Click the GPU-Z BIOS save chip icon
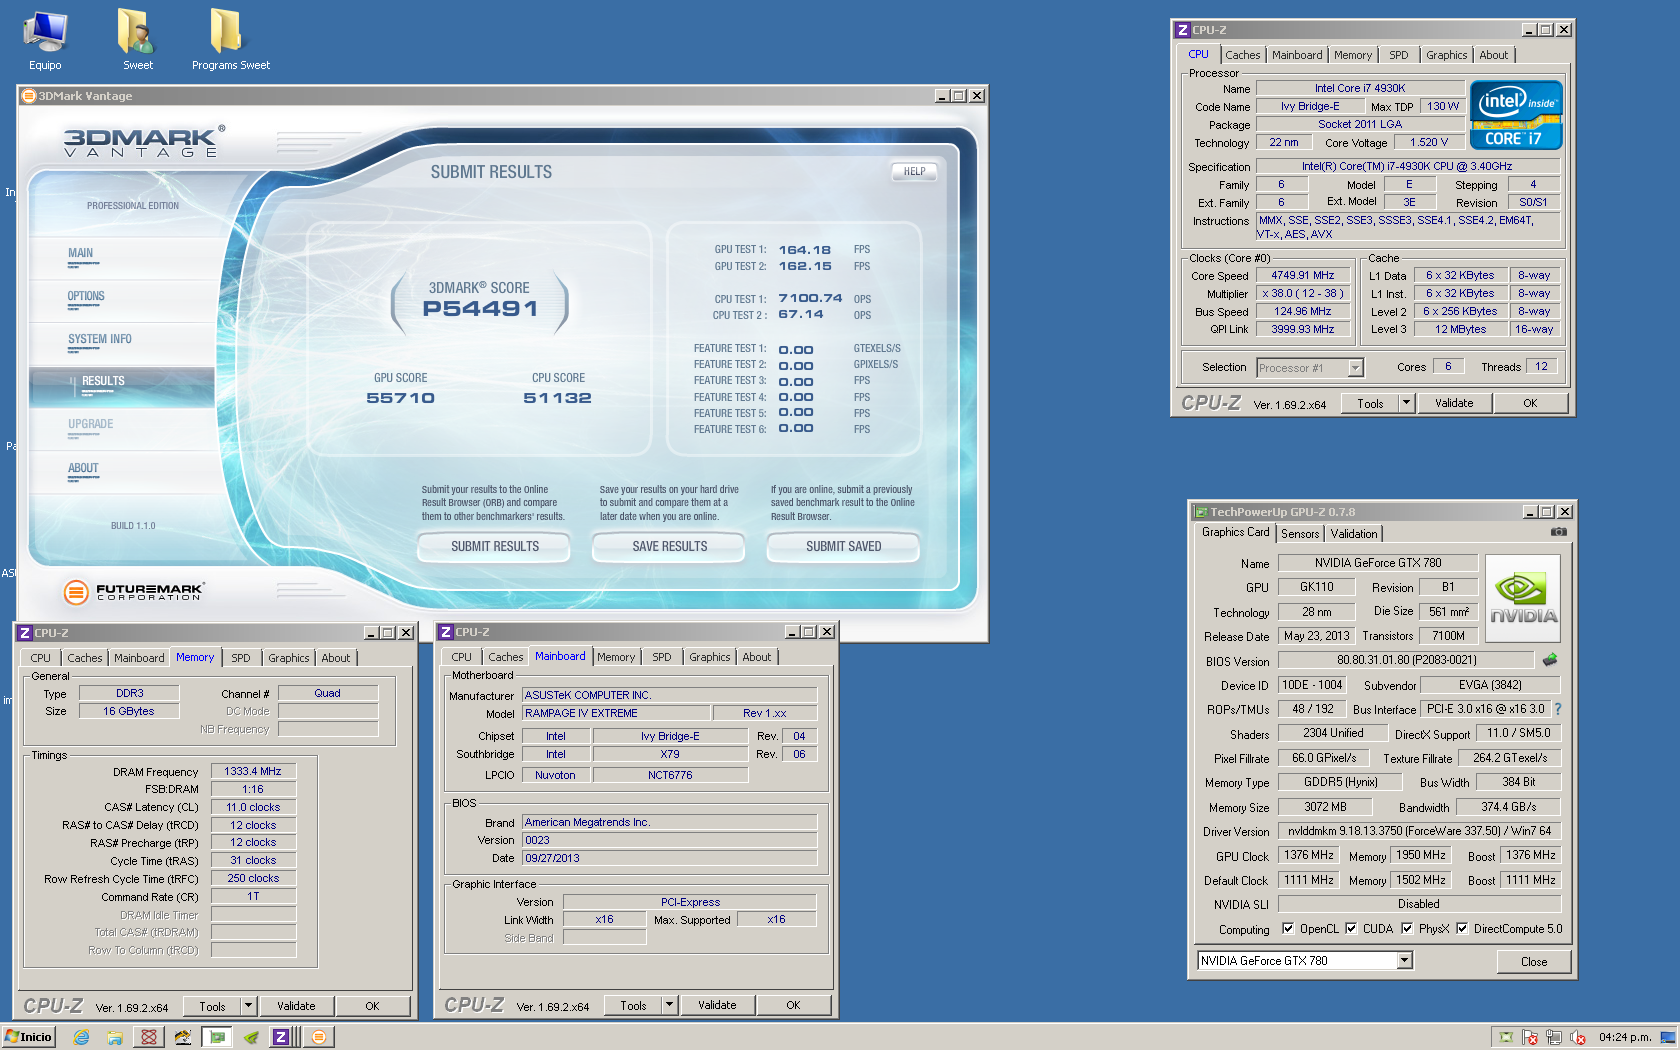Screen dimensions: 1680x1050 (1550, 660)
